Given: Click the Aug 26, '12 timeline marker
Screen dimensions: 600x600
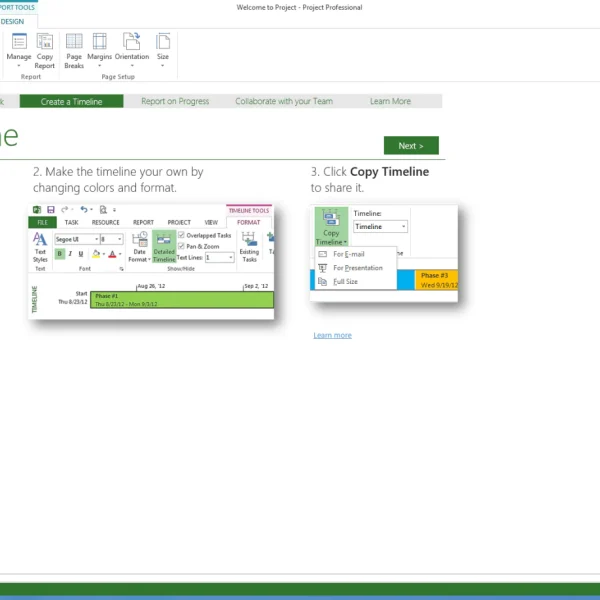Looking at the screenshot, I should coord(151,286).
